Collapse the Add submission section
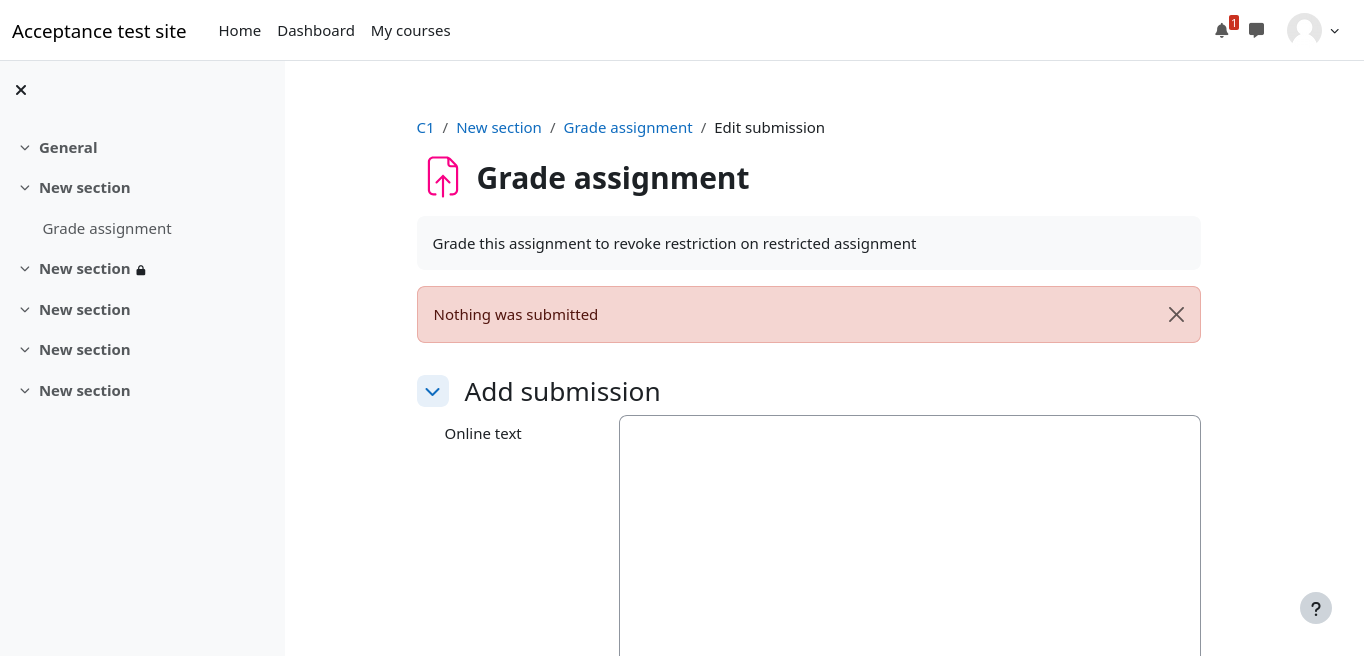The image size is (1364, 656). (433, 391)
